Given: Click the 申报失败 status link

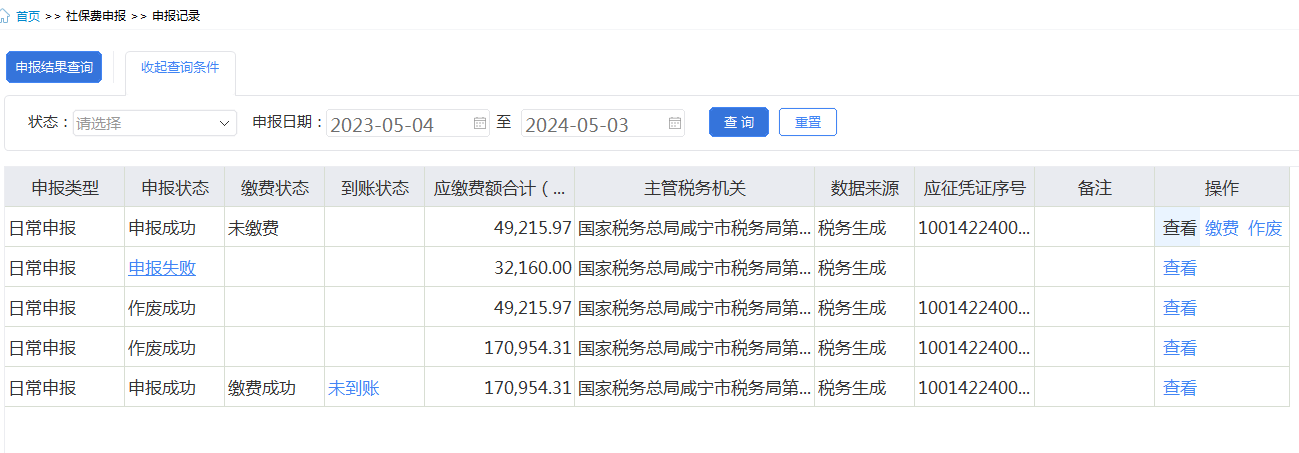Looking at the screenshot, I should [x=162, y=268].
